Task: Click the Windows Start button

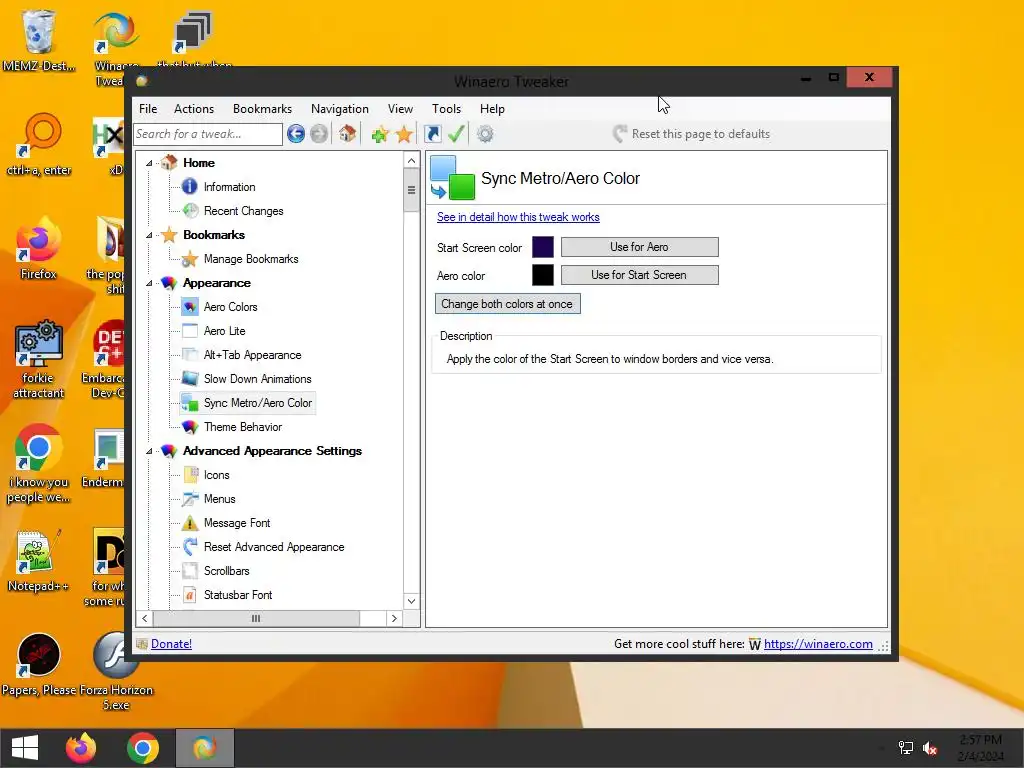Action: click(x=25, y=748)
